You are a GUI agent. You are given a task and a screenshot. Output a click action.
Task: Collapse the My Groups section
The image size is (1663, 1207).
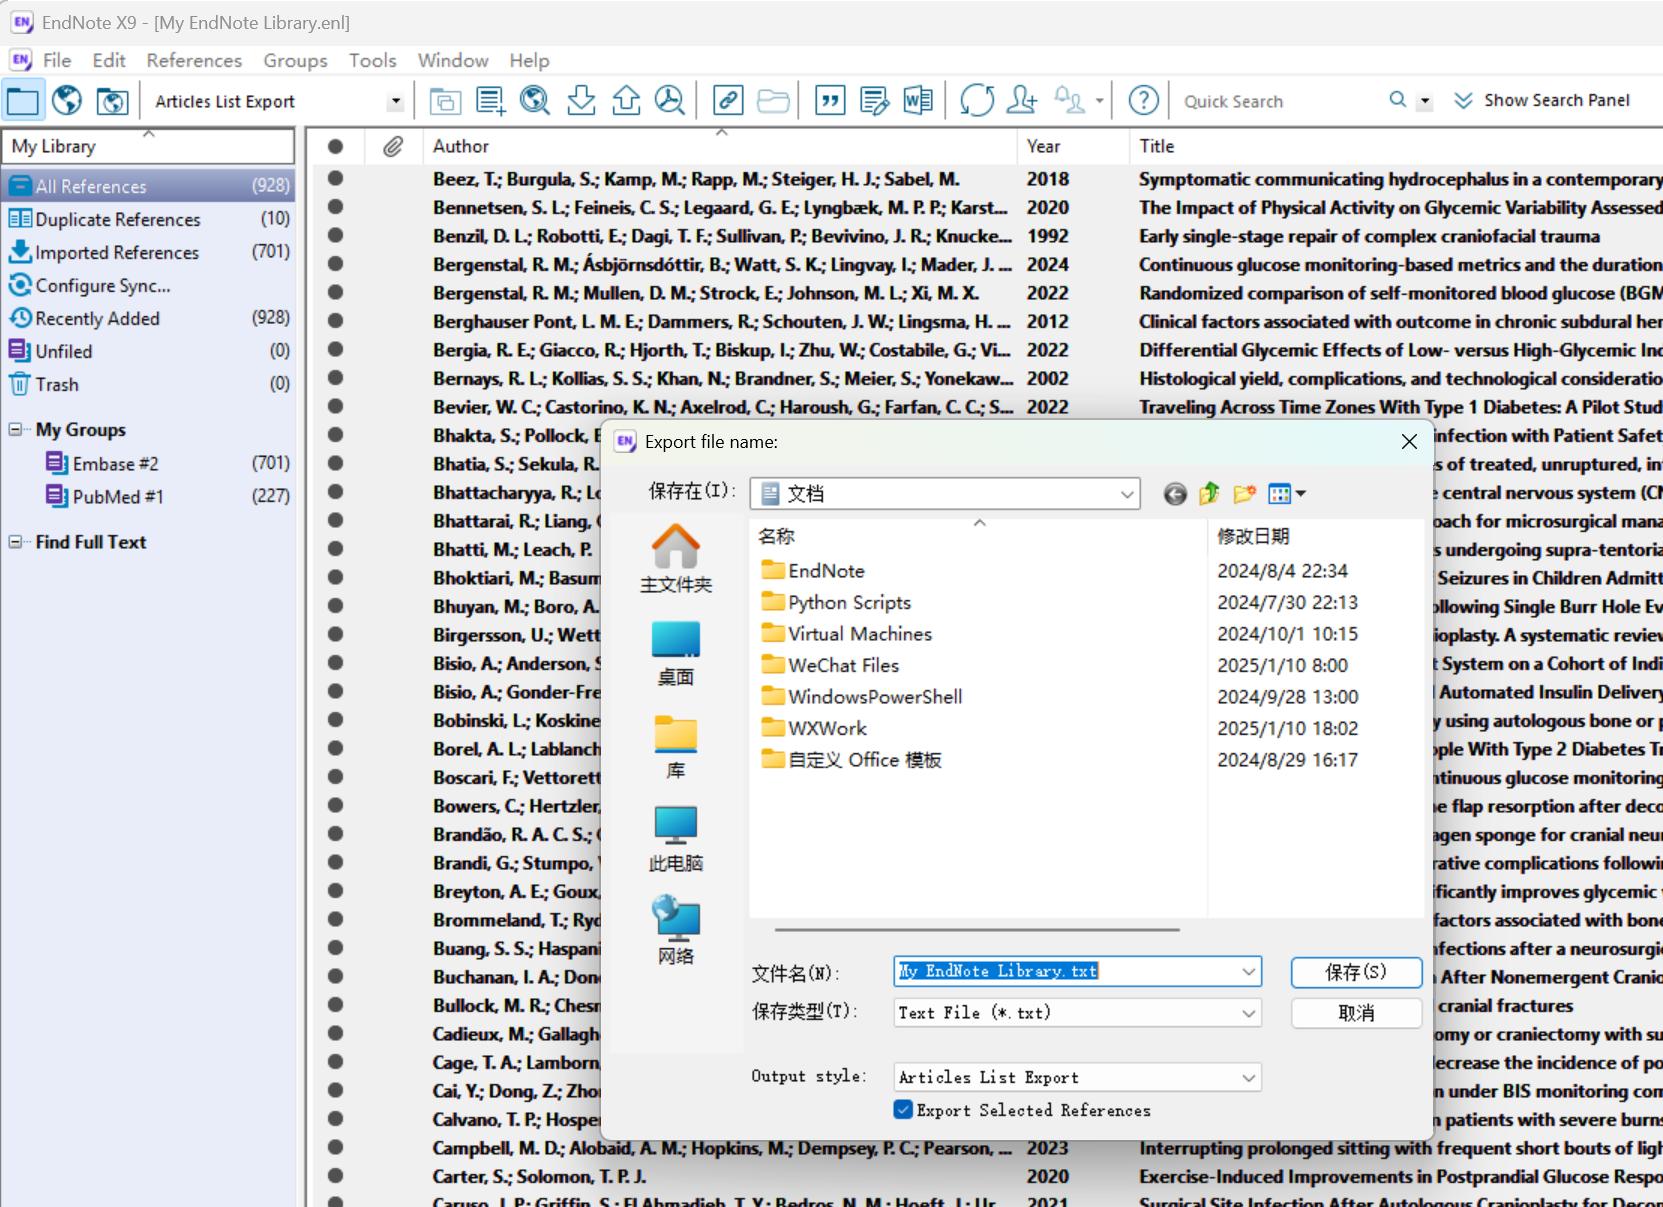tap(14, 429)
